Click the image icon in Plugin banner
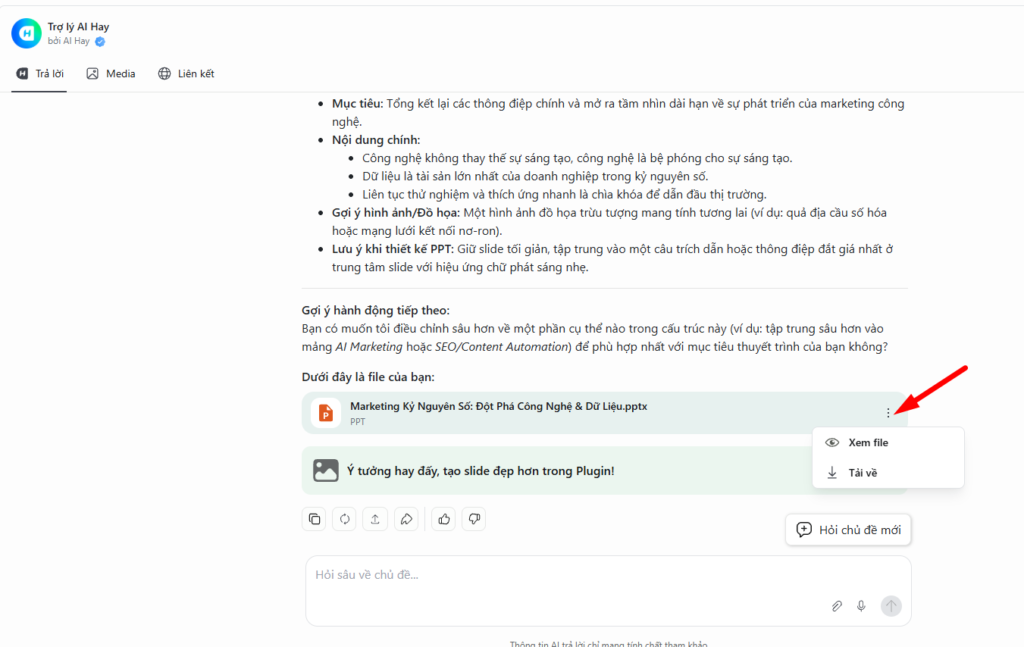 pyautogui.click(x=325, y=471)
